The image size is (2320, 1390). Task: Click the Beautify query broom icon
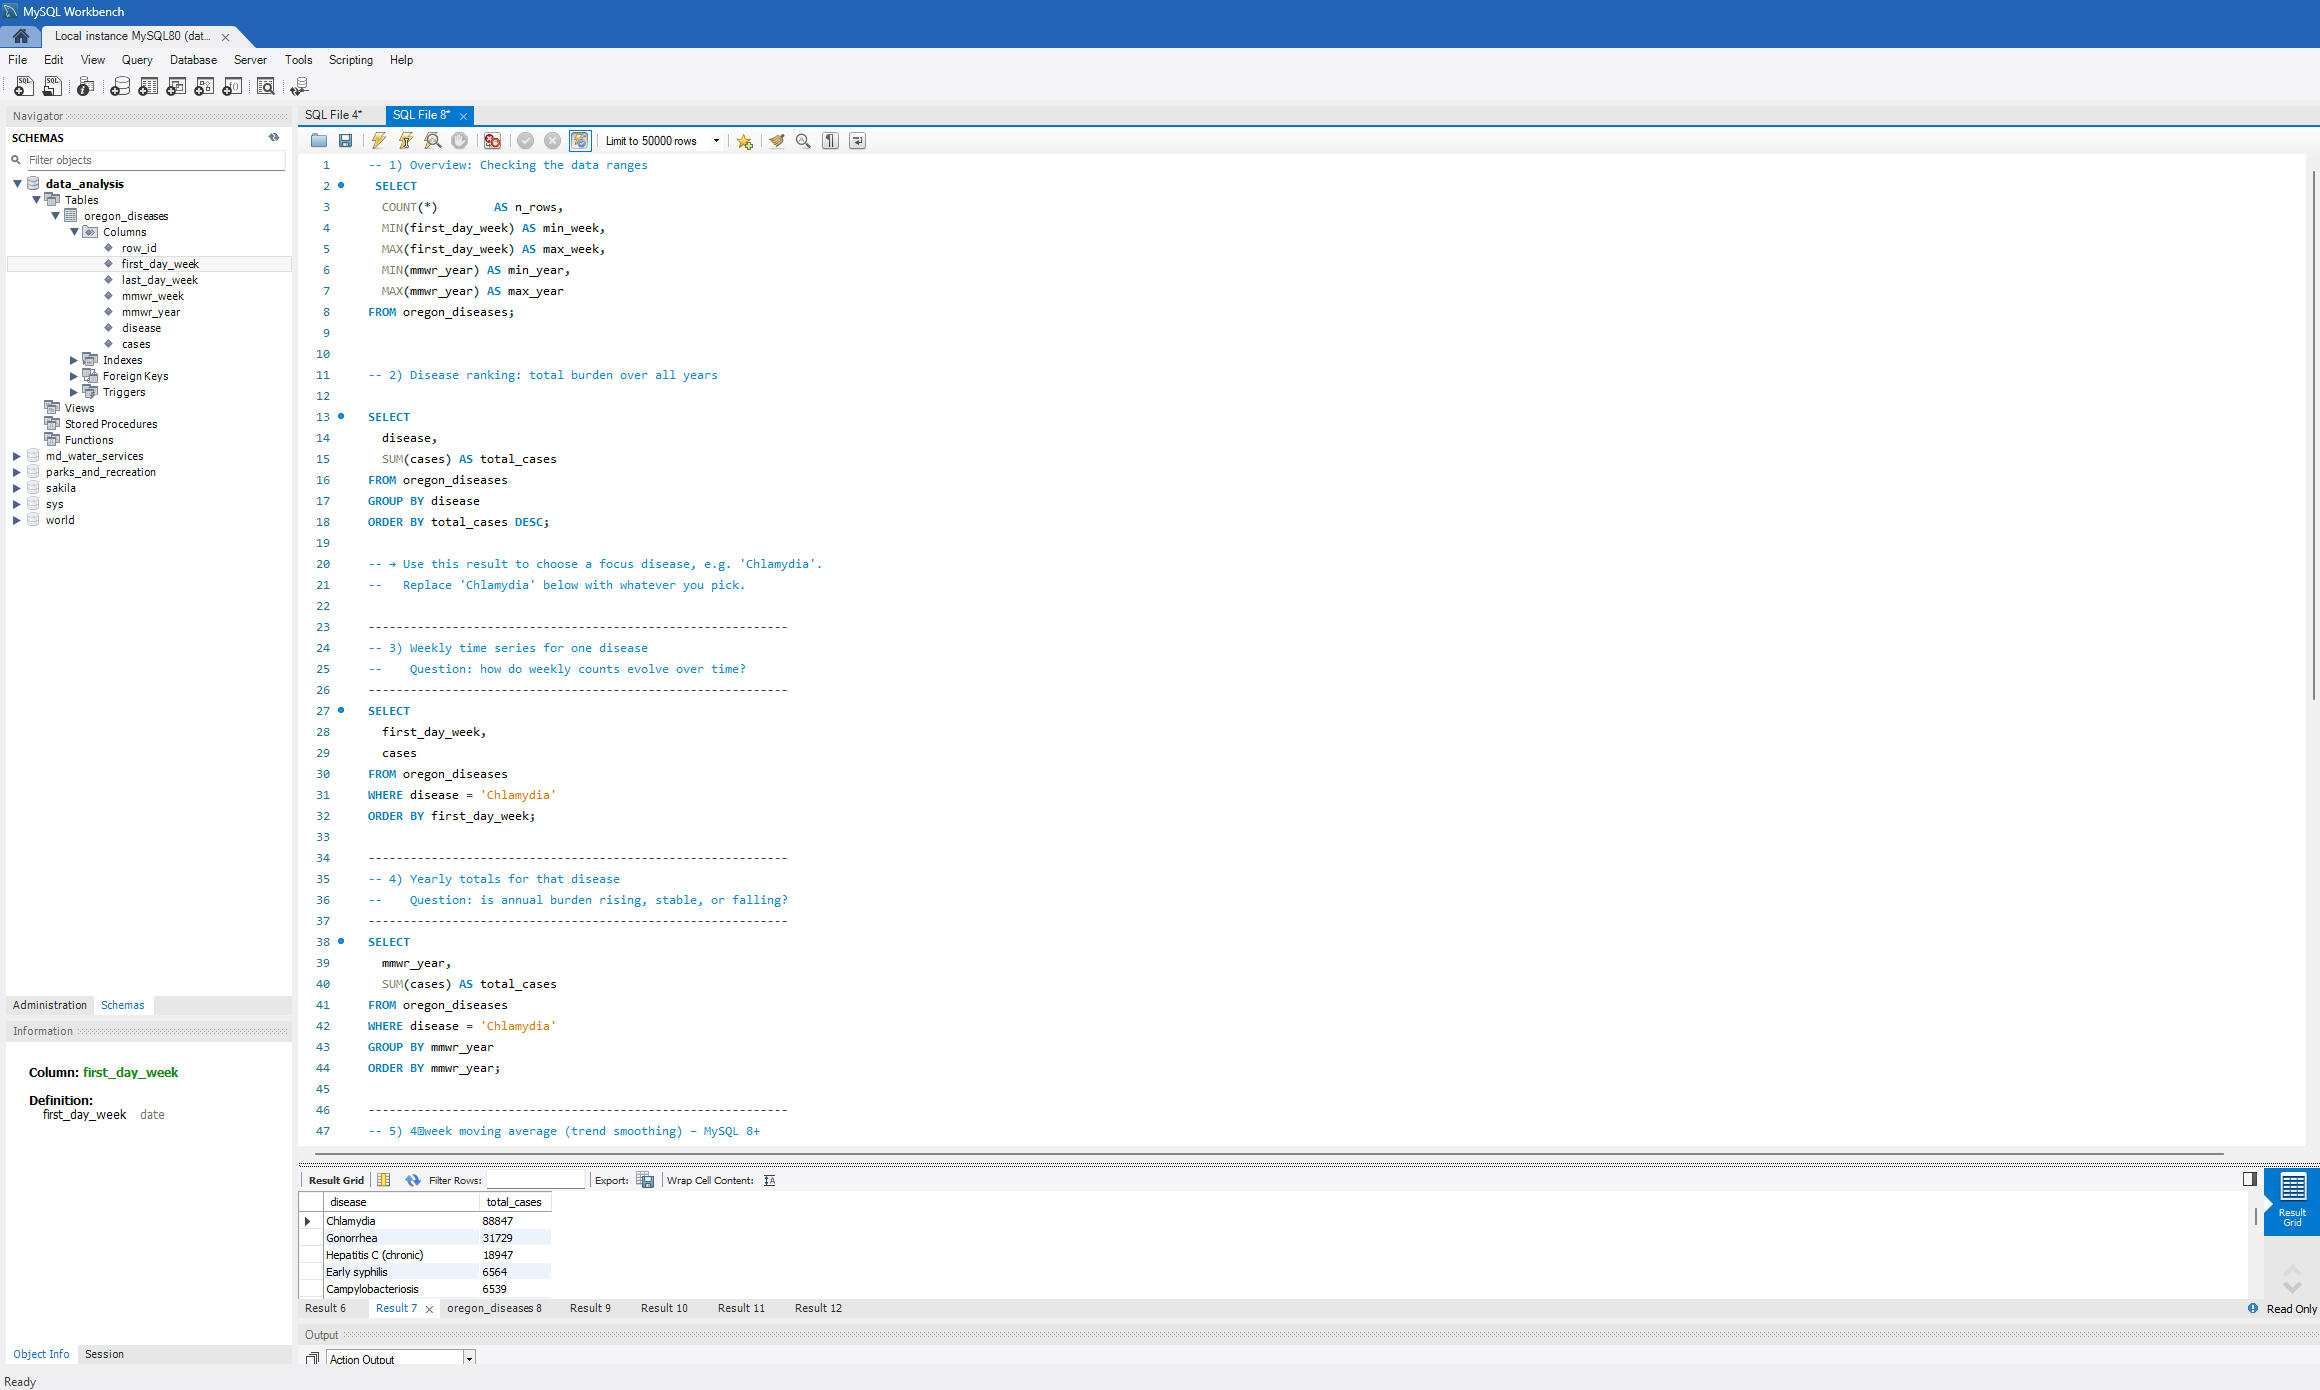tap(776, 141)
